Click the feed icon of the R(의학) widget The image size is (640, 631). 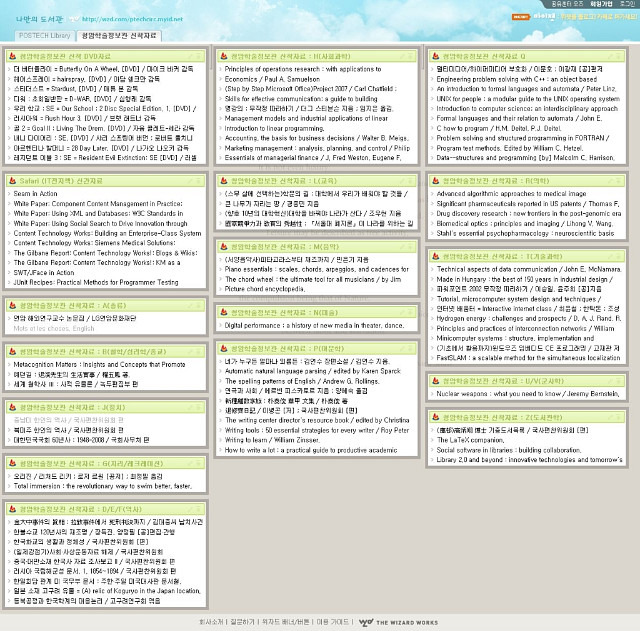(436, 180)
